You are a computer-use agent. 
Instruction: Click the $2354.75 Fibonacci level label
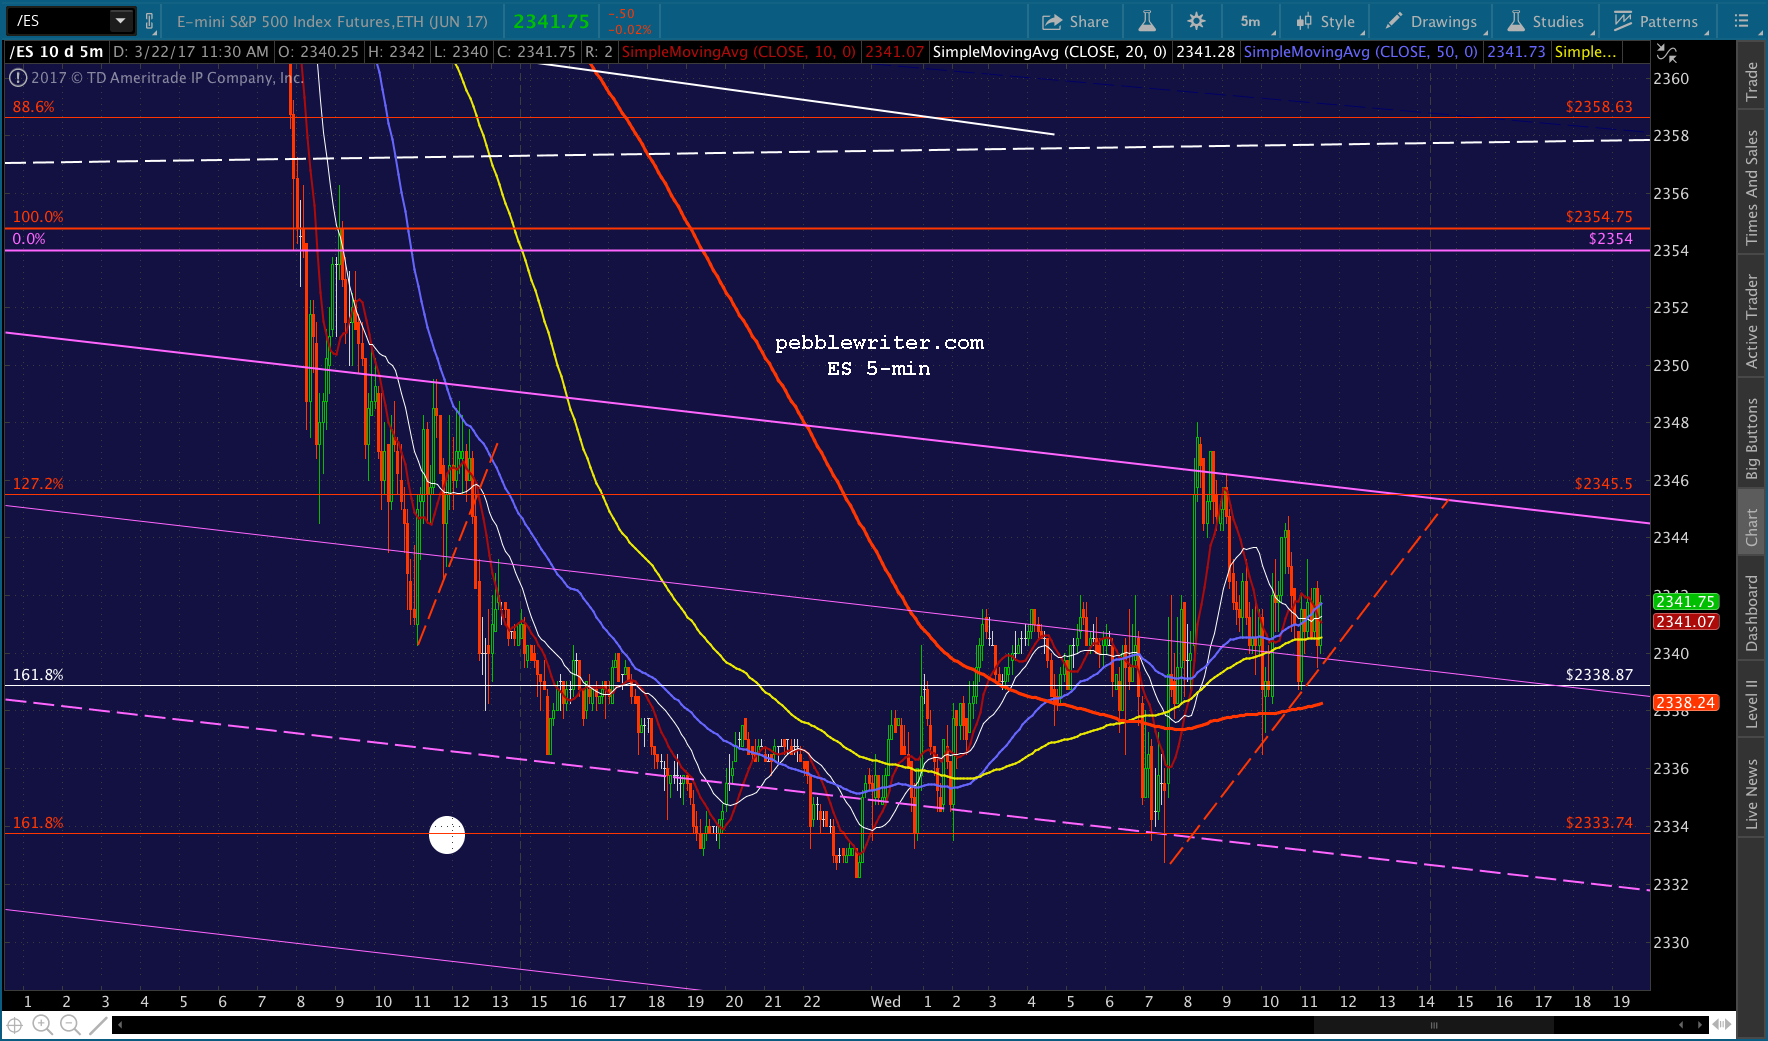coord(1599,217)
